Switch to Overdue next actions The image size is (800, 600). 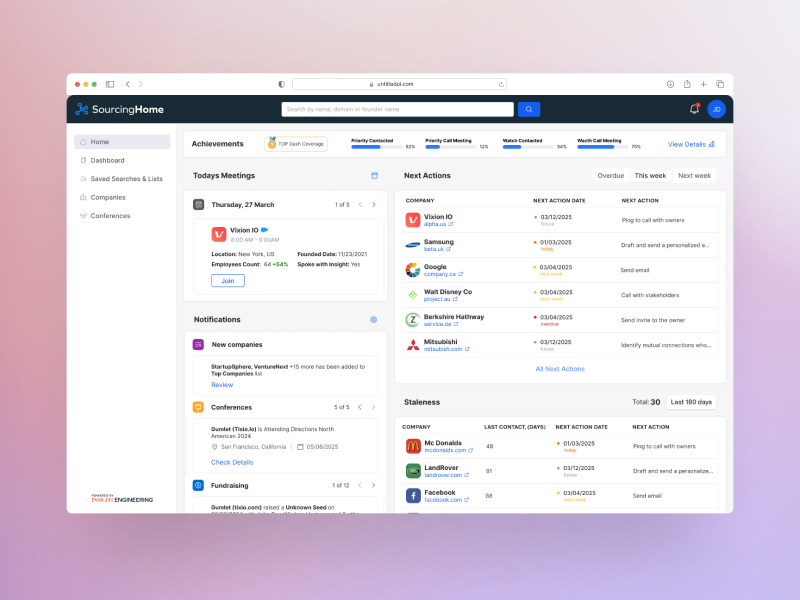tap(610, 175)
